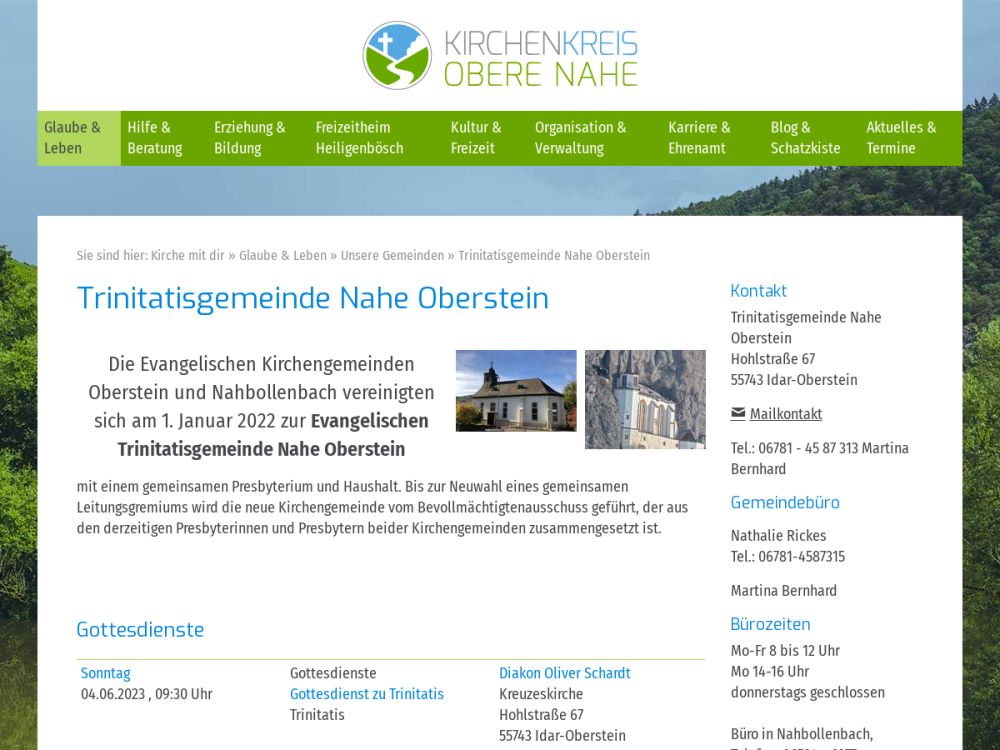Select Erziehung & Bildung in navigation
The image size is (1000, 750).
click(250, 138)
